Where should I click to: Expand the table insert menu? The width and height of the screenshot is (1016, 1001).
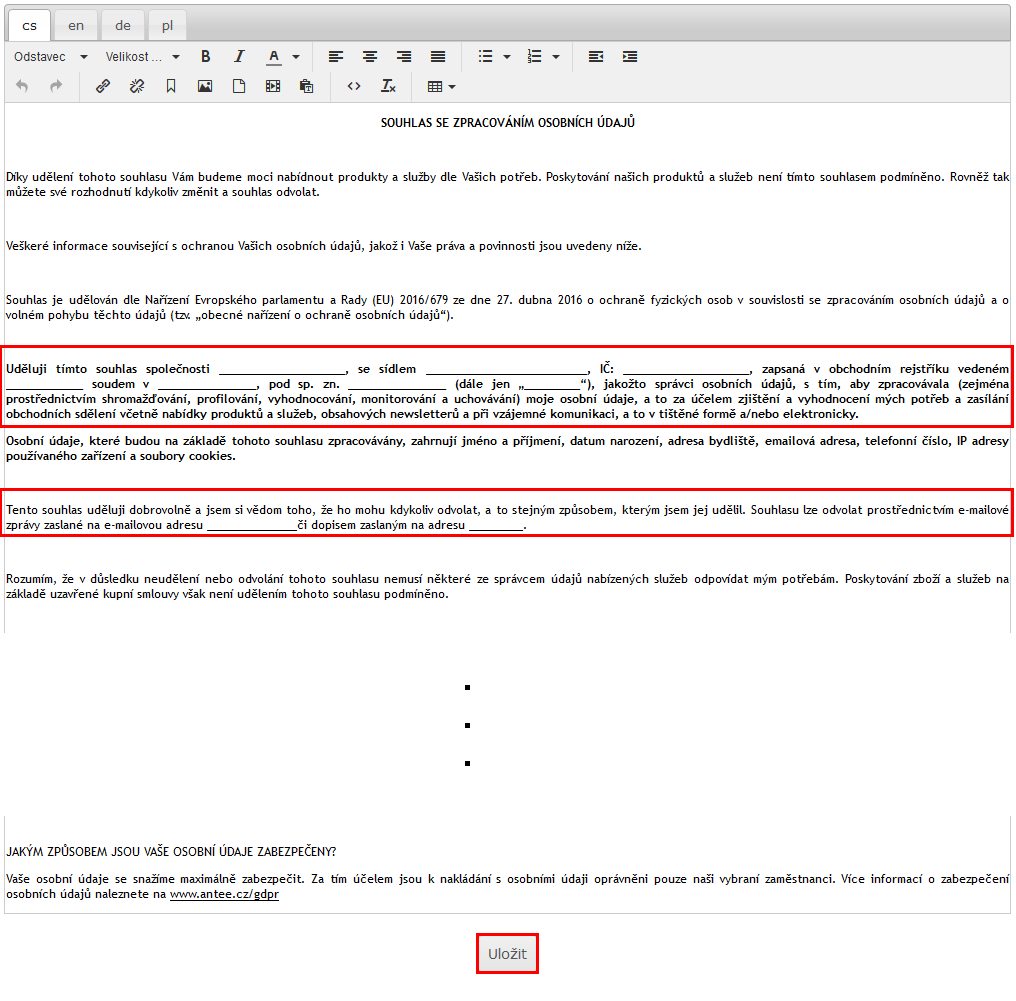pos(441,87)
